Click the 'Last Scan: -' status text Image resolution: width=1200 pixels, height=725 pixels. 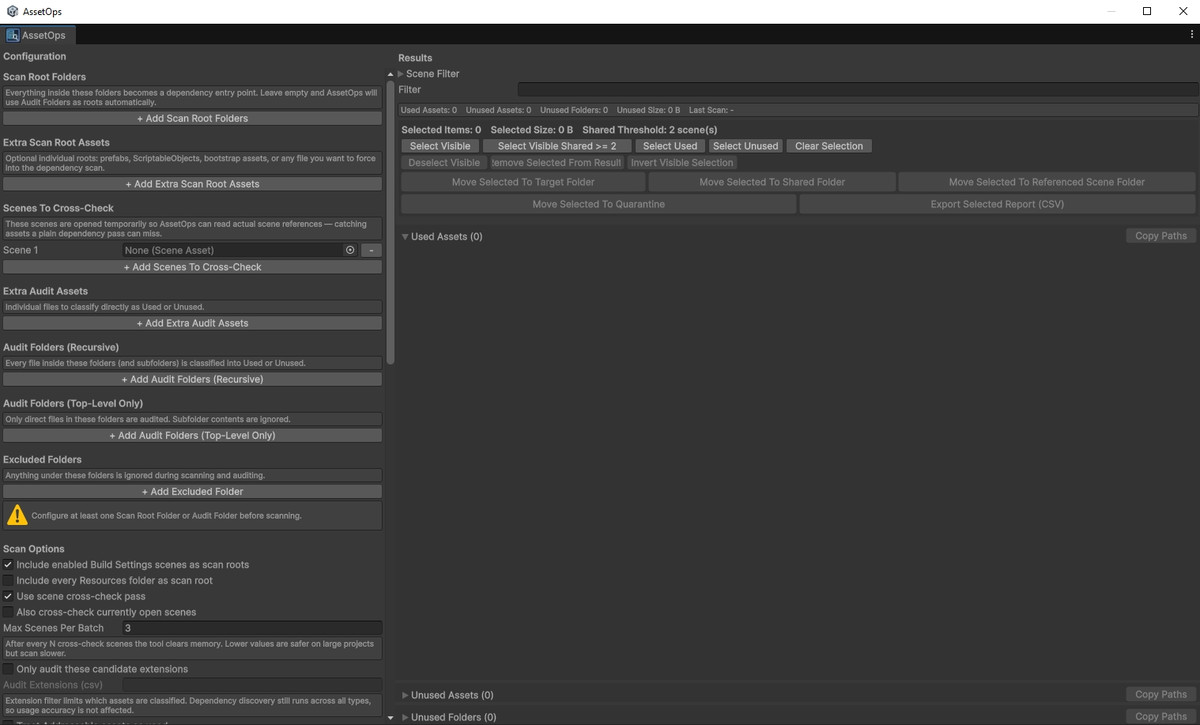(711, 110)
